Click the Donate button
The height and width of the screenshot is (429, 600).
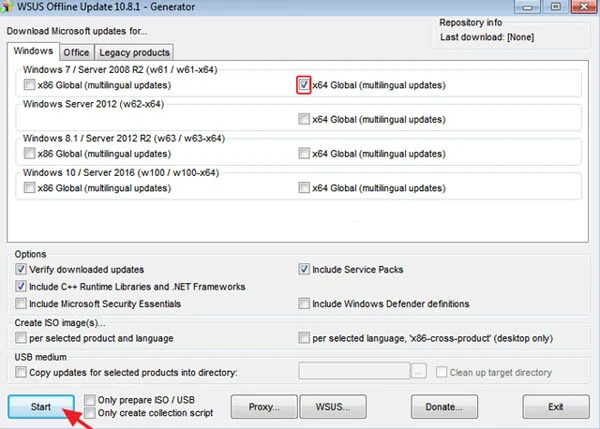pos(444,407)
